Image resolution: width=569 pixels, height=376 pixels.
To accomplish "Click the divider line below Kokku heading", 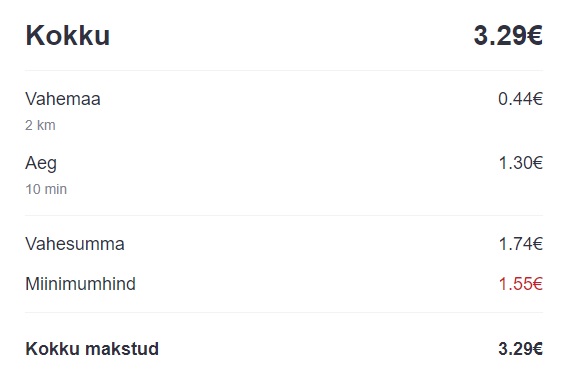I will click(284, 70).
